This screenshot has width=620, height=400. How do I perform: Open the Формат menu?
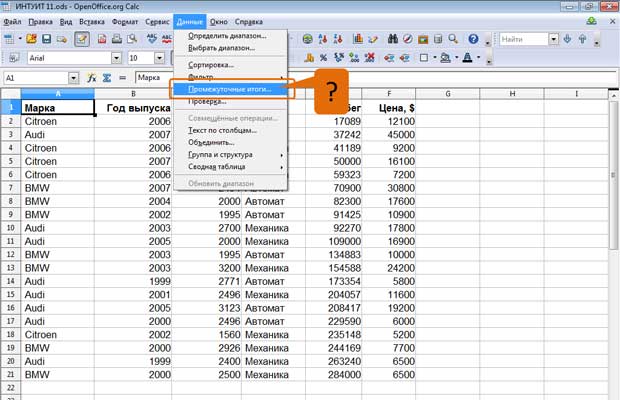[125, 22]
